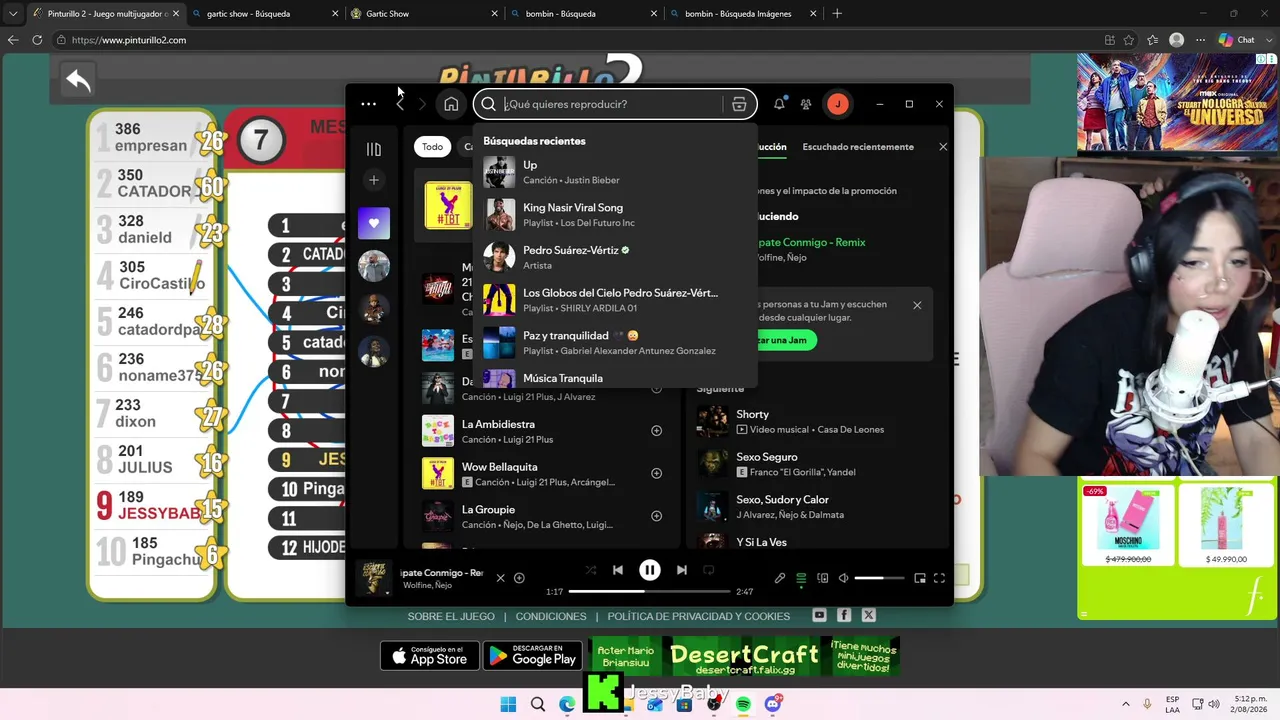This screenshot has height=720, width=1280.
Task: Switch to the Gartic Show browser tab
Action: click(424, 14)
